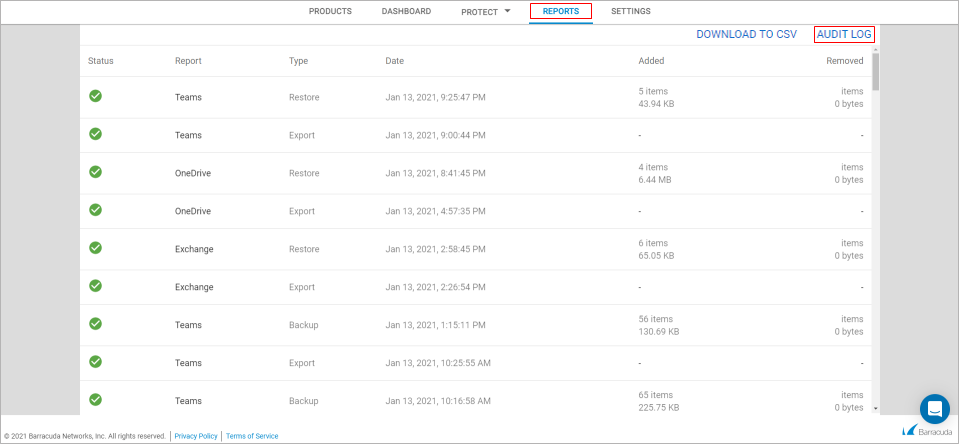This screenshot has height=444, width=959.
Task: Click the Status column header
Action: [101, 61]
